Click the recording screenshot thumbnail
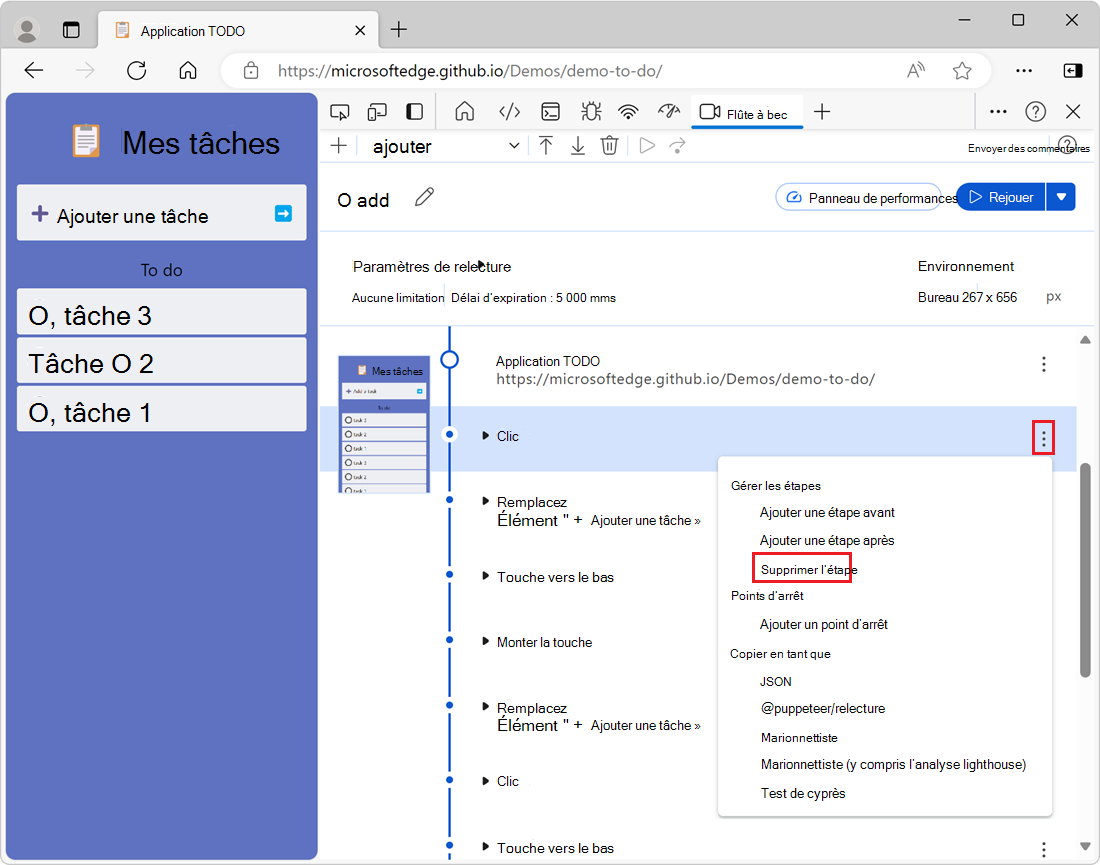1100x865 pixels. (384, 424)
